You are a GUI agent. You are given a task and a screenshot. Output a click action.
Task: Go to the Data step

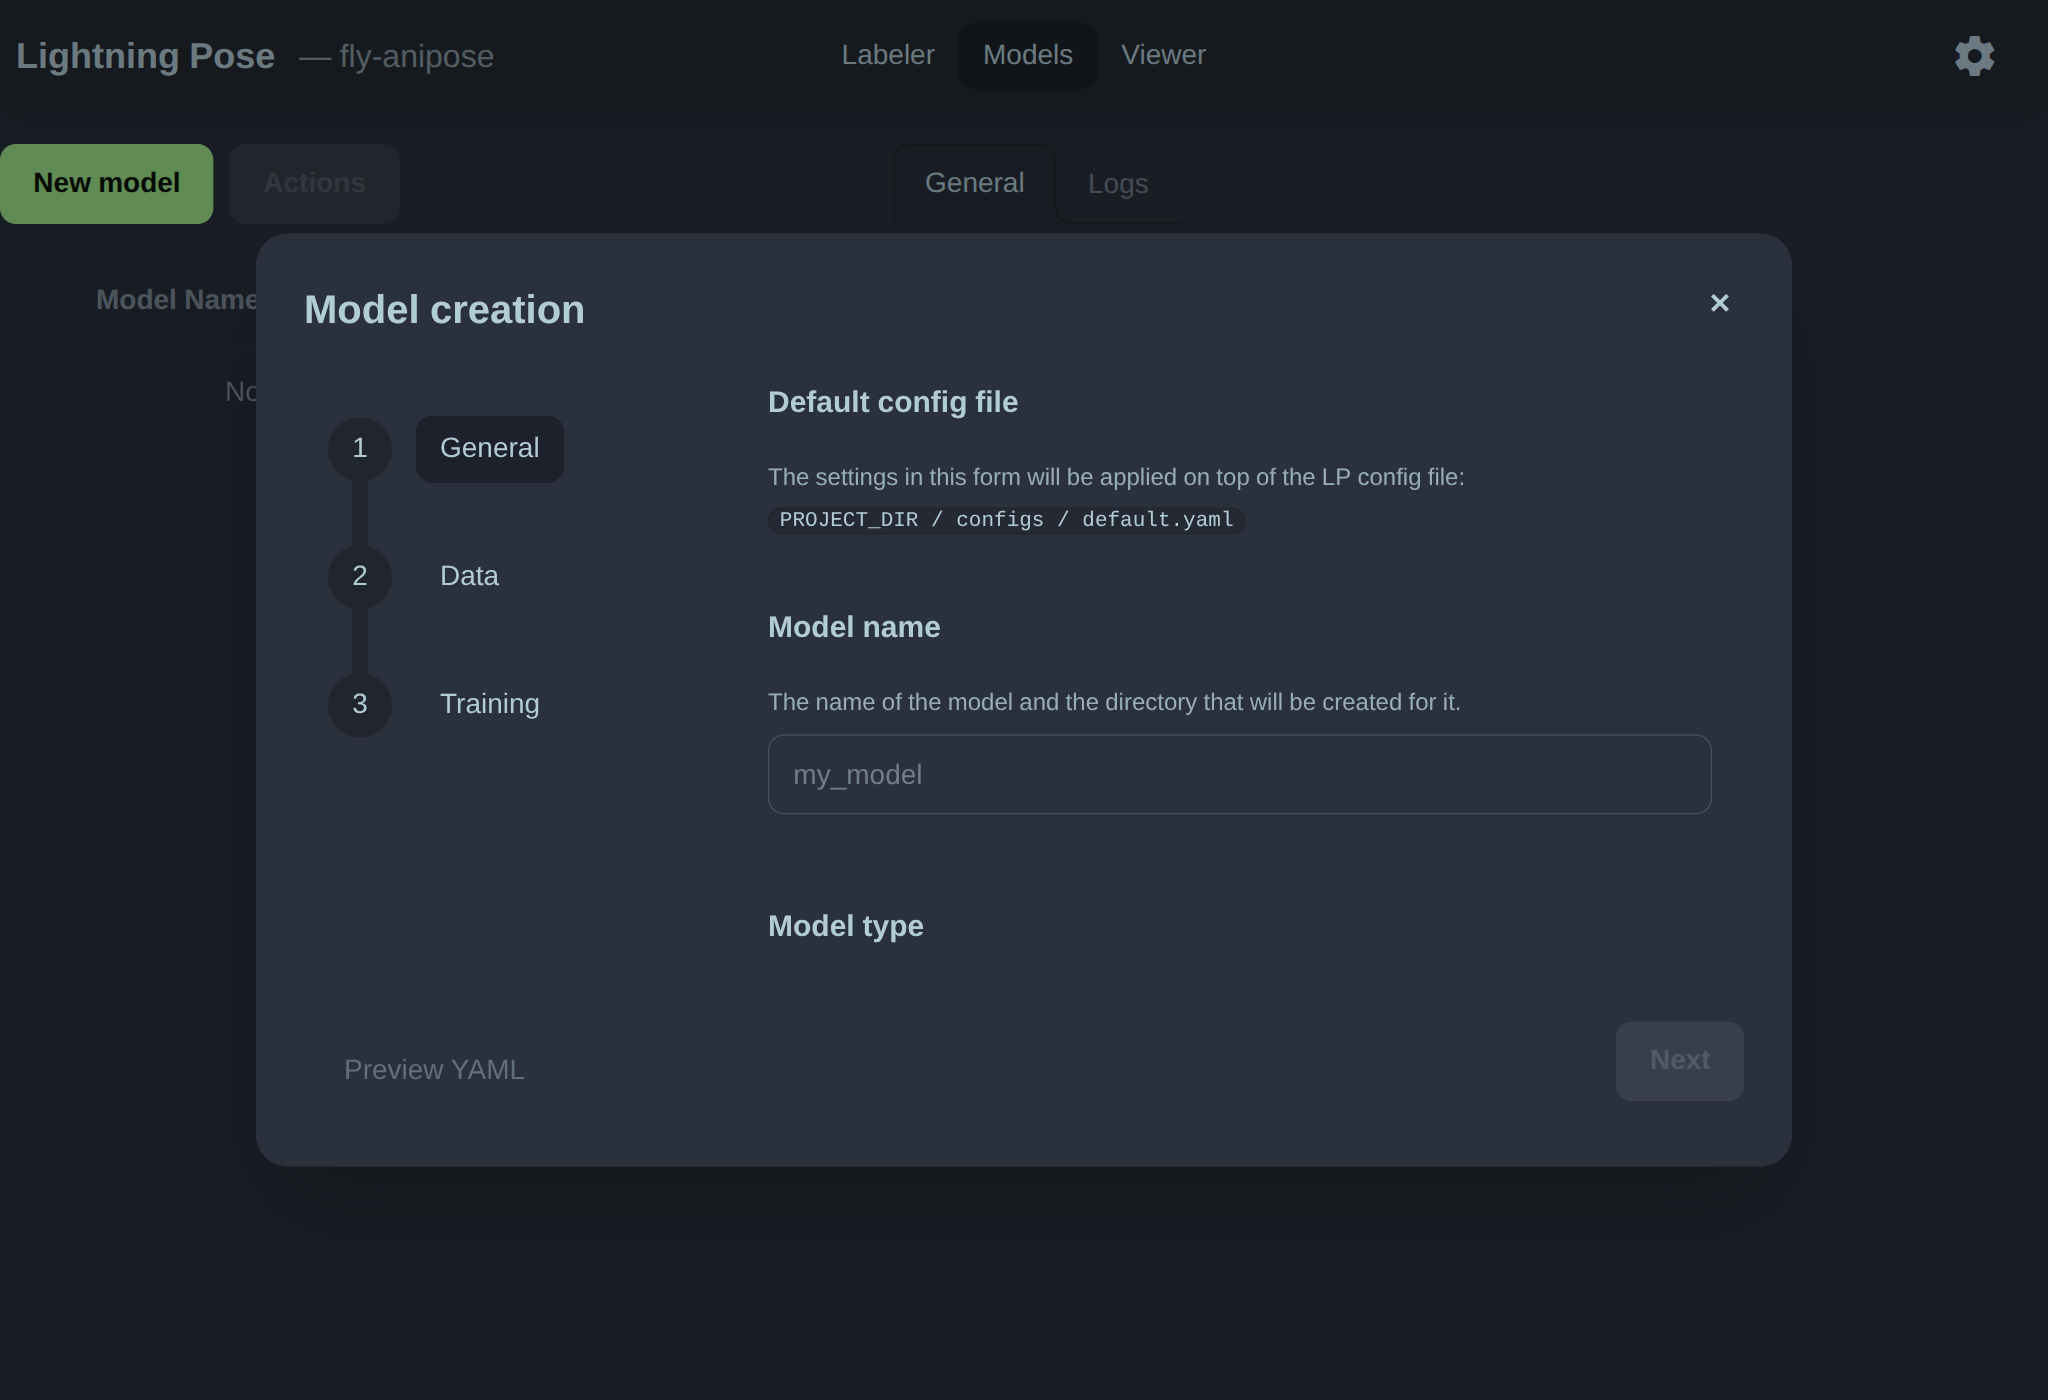click(x=469, y=577)
